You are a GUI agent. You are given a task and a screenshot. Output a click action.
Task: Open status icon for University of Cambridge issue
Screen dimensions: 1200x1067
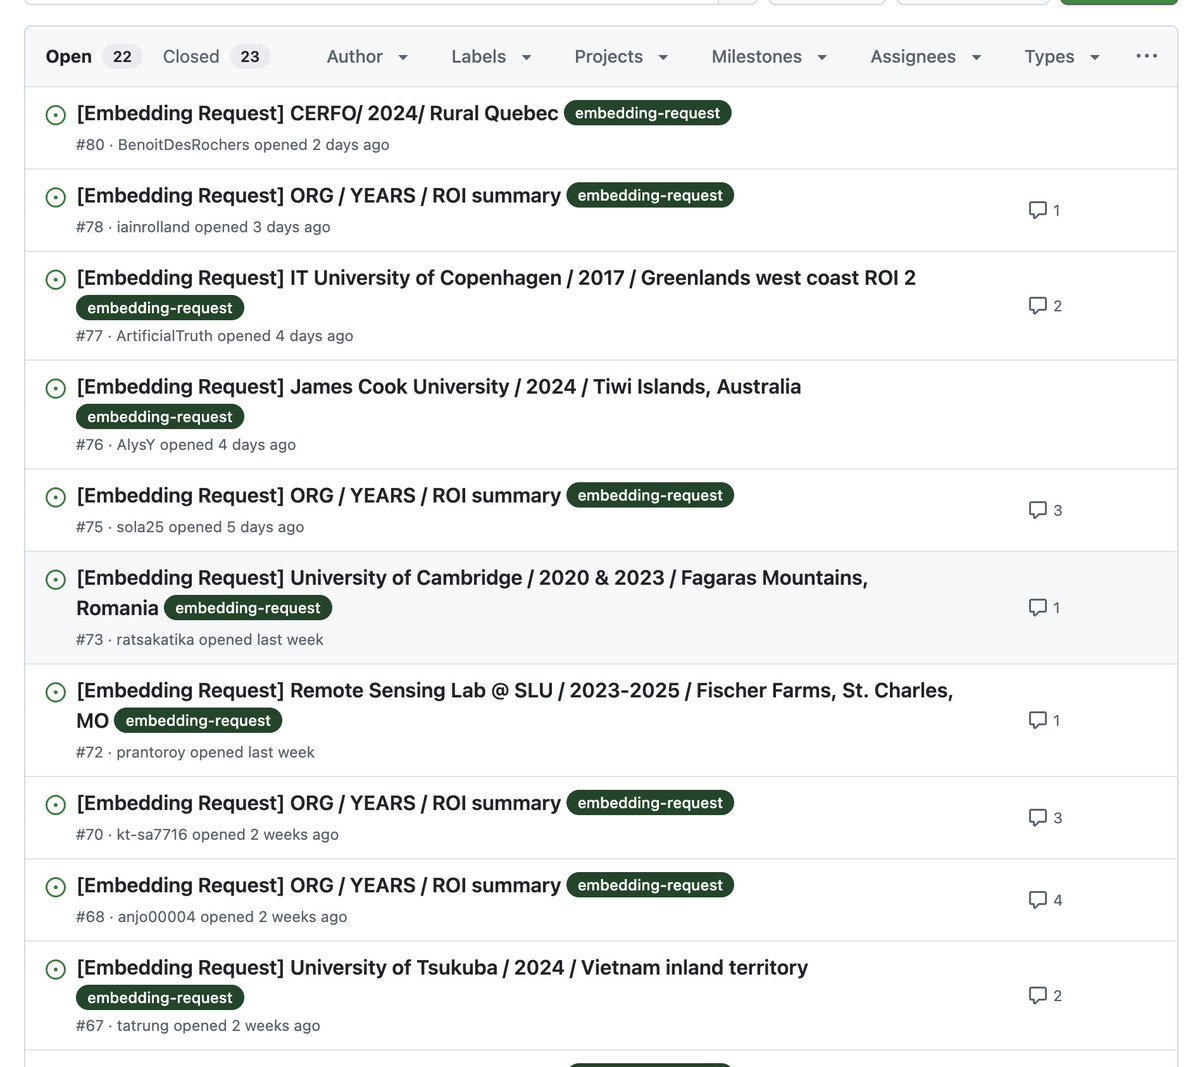[x=56, y=579]
